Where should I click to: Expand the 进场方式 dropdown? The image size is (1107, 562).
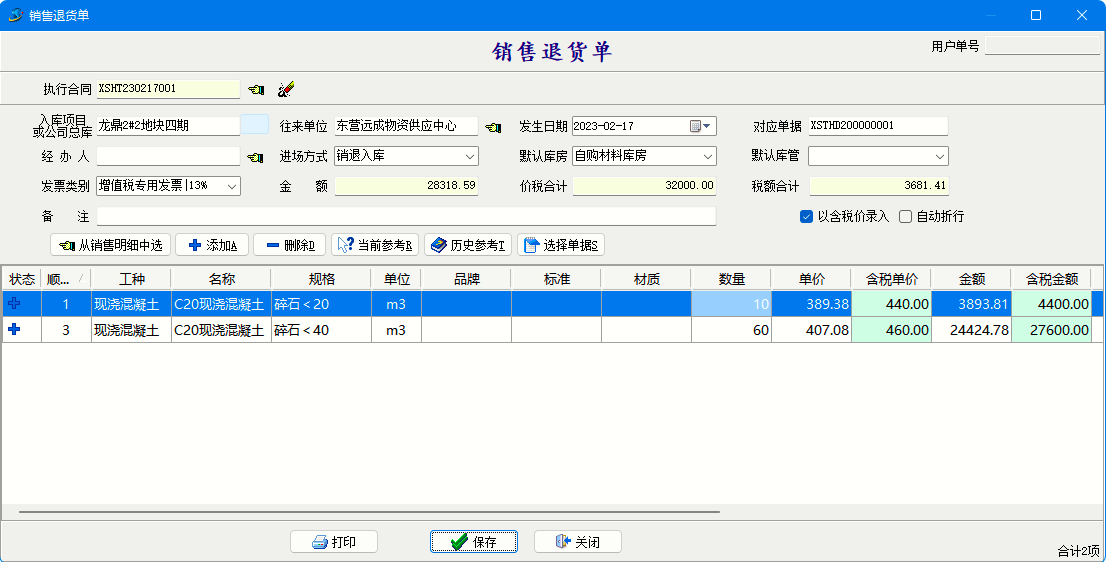pyautogui.click(x=470, y=156)
